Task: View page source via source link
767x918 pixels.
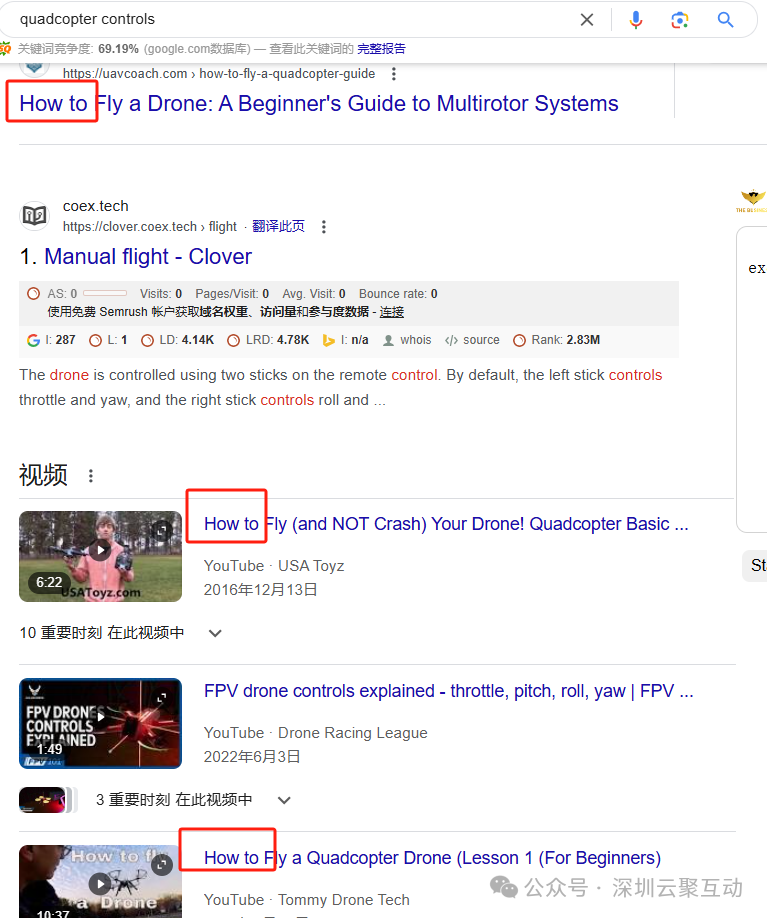Action: (x=472, y=340)
